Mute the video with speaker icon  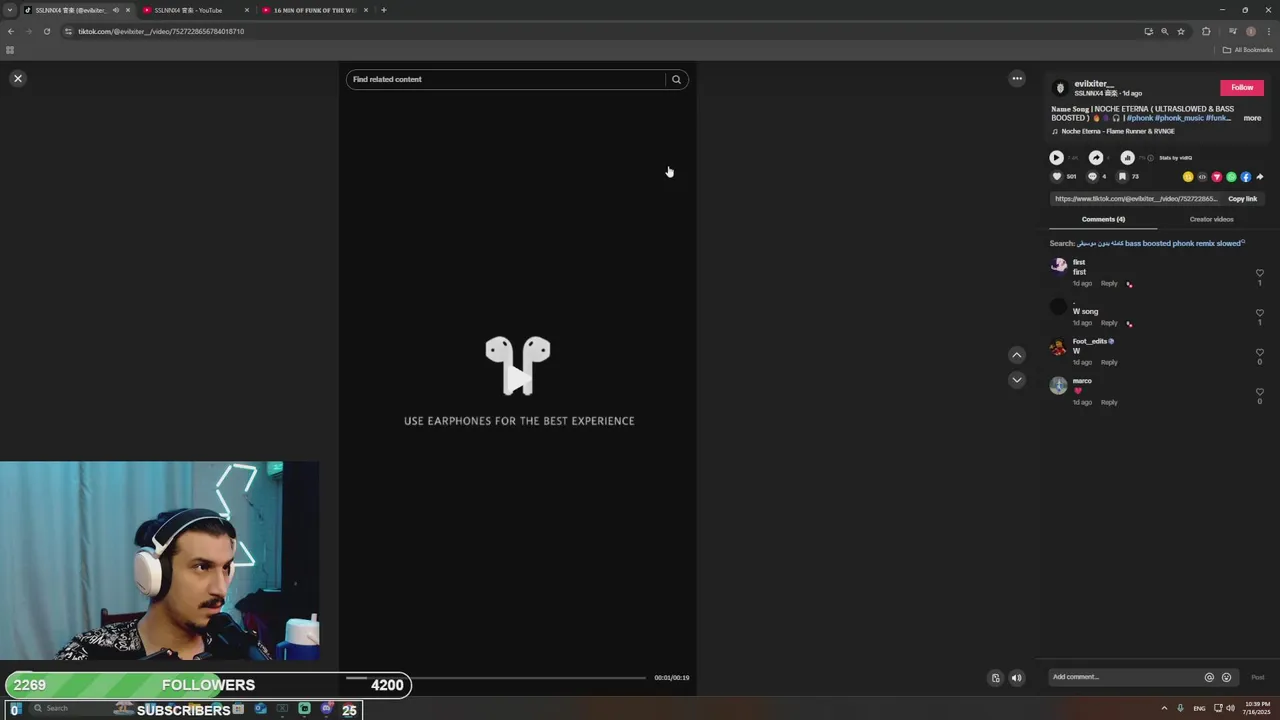point(1017,678)
